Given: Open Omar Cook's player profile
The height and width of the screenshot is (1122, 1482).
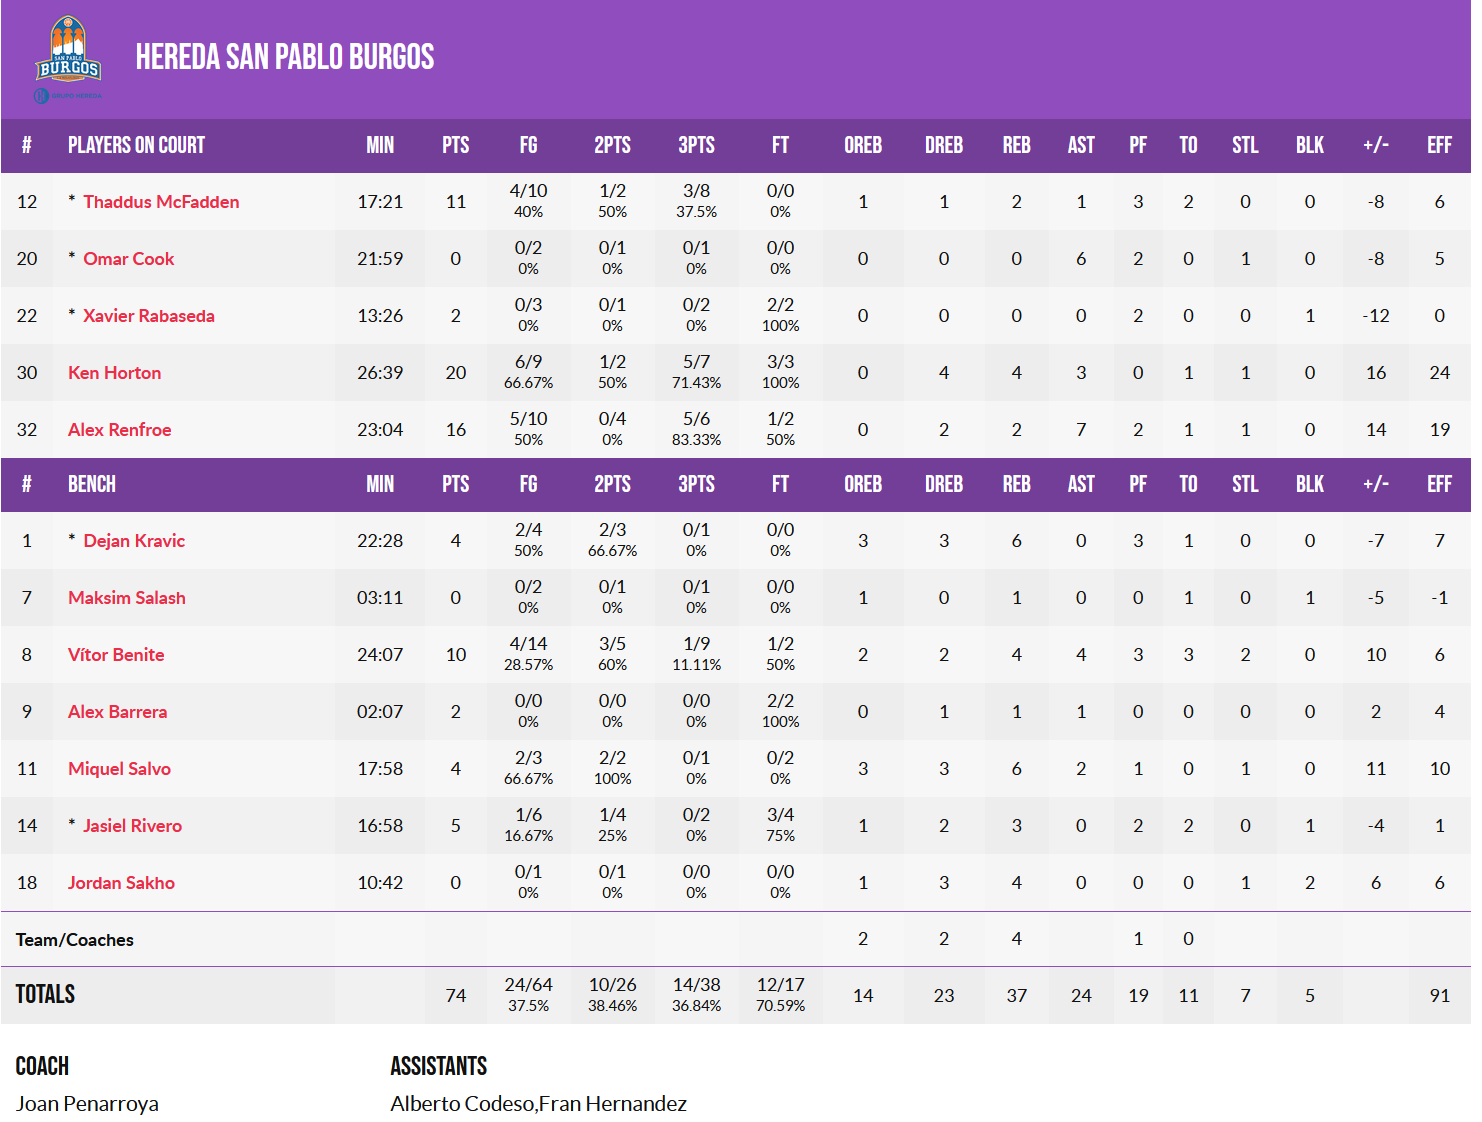Looking at the screenshot, I should (x=128, y=259).
